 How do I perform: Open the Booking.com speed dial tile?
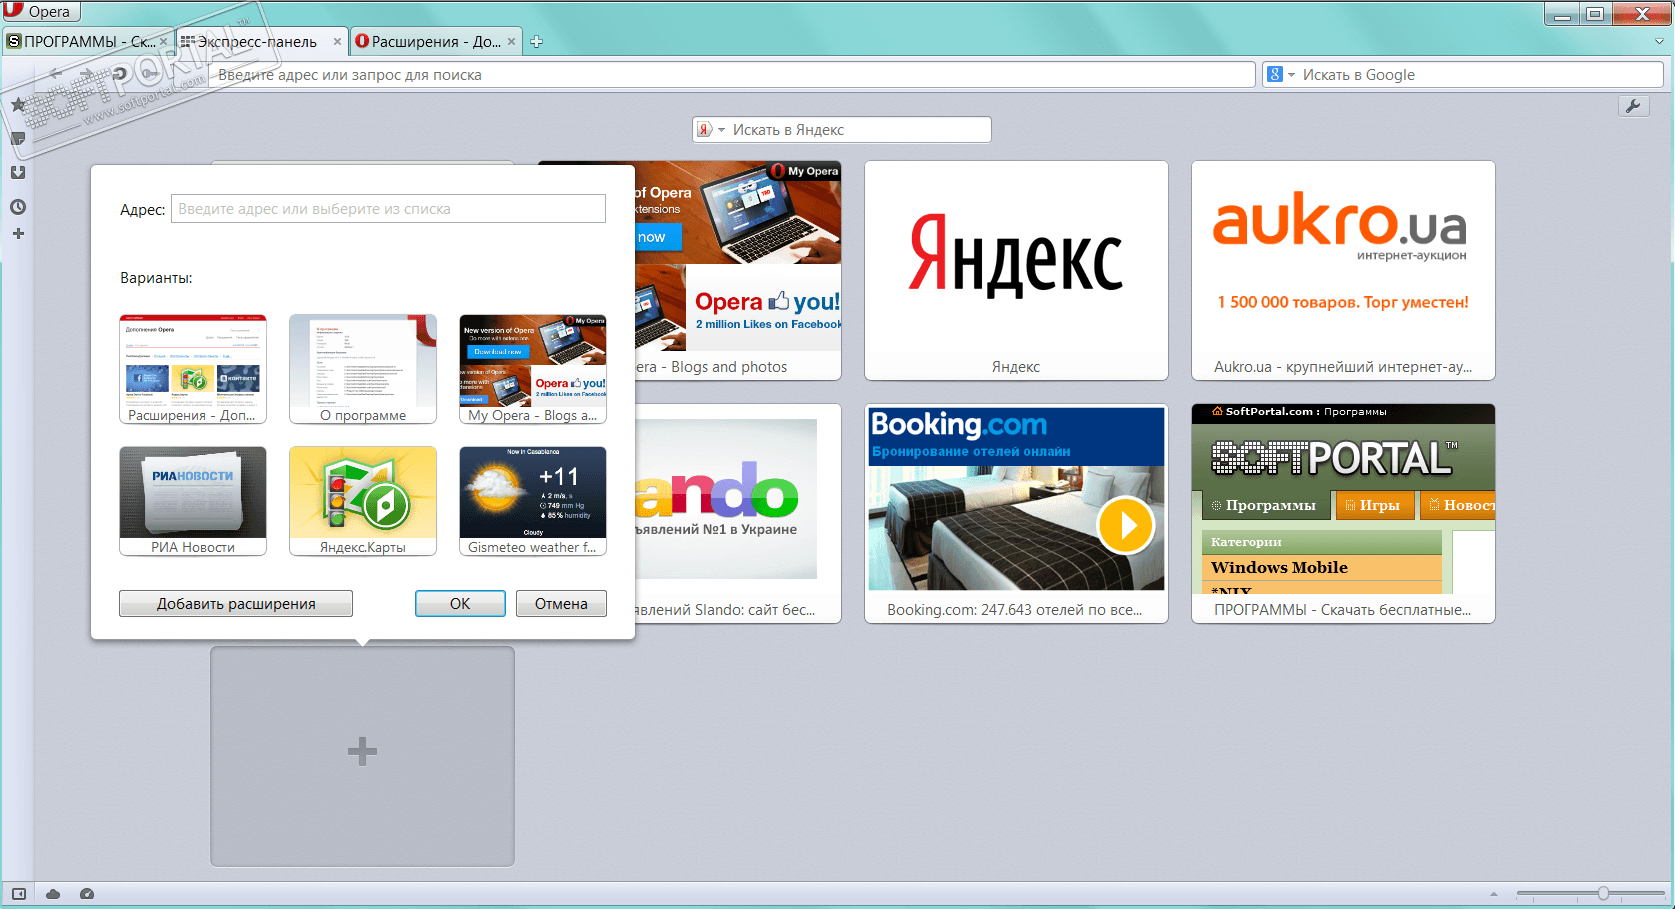pyautogui.click(x=1016, y=513)
